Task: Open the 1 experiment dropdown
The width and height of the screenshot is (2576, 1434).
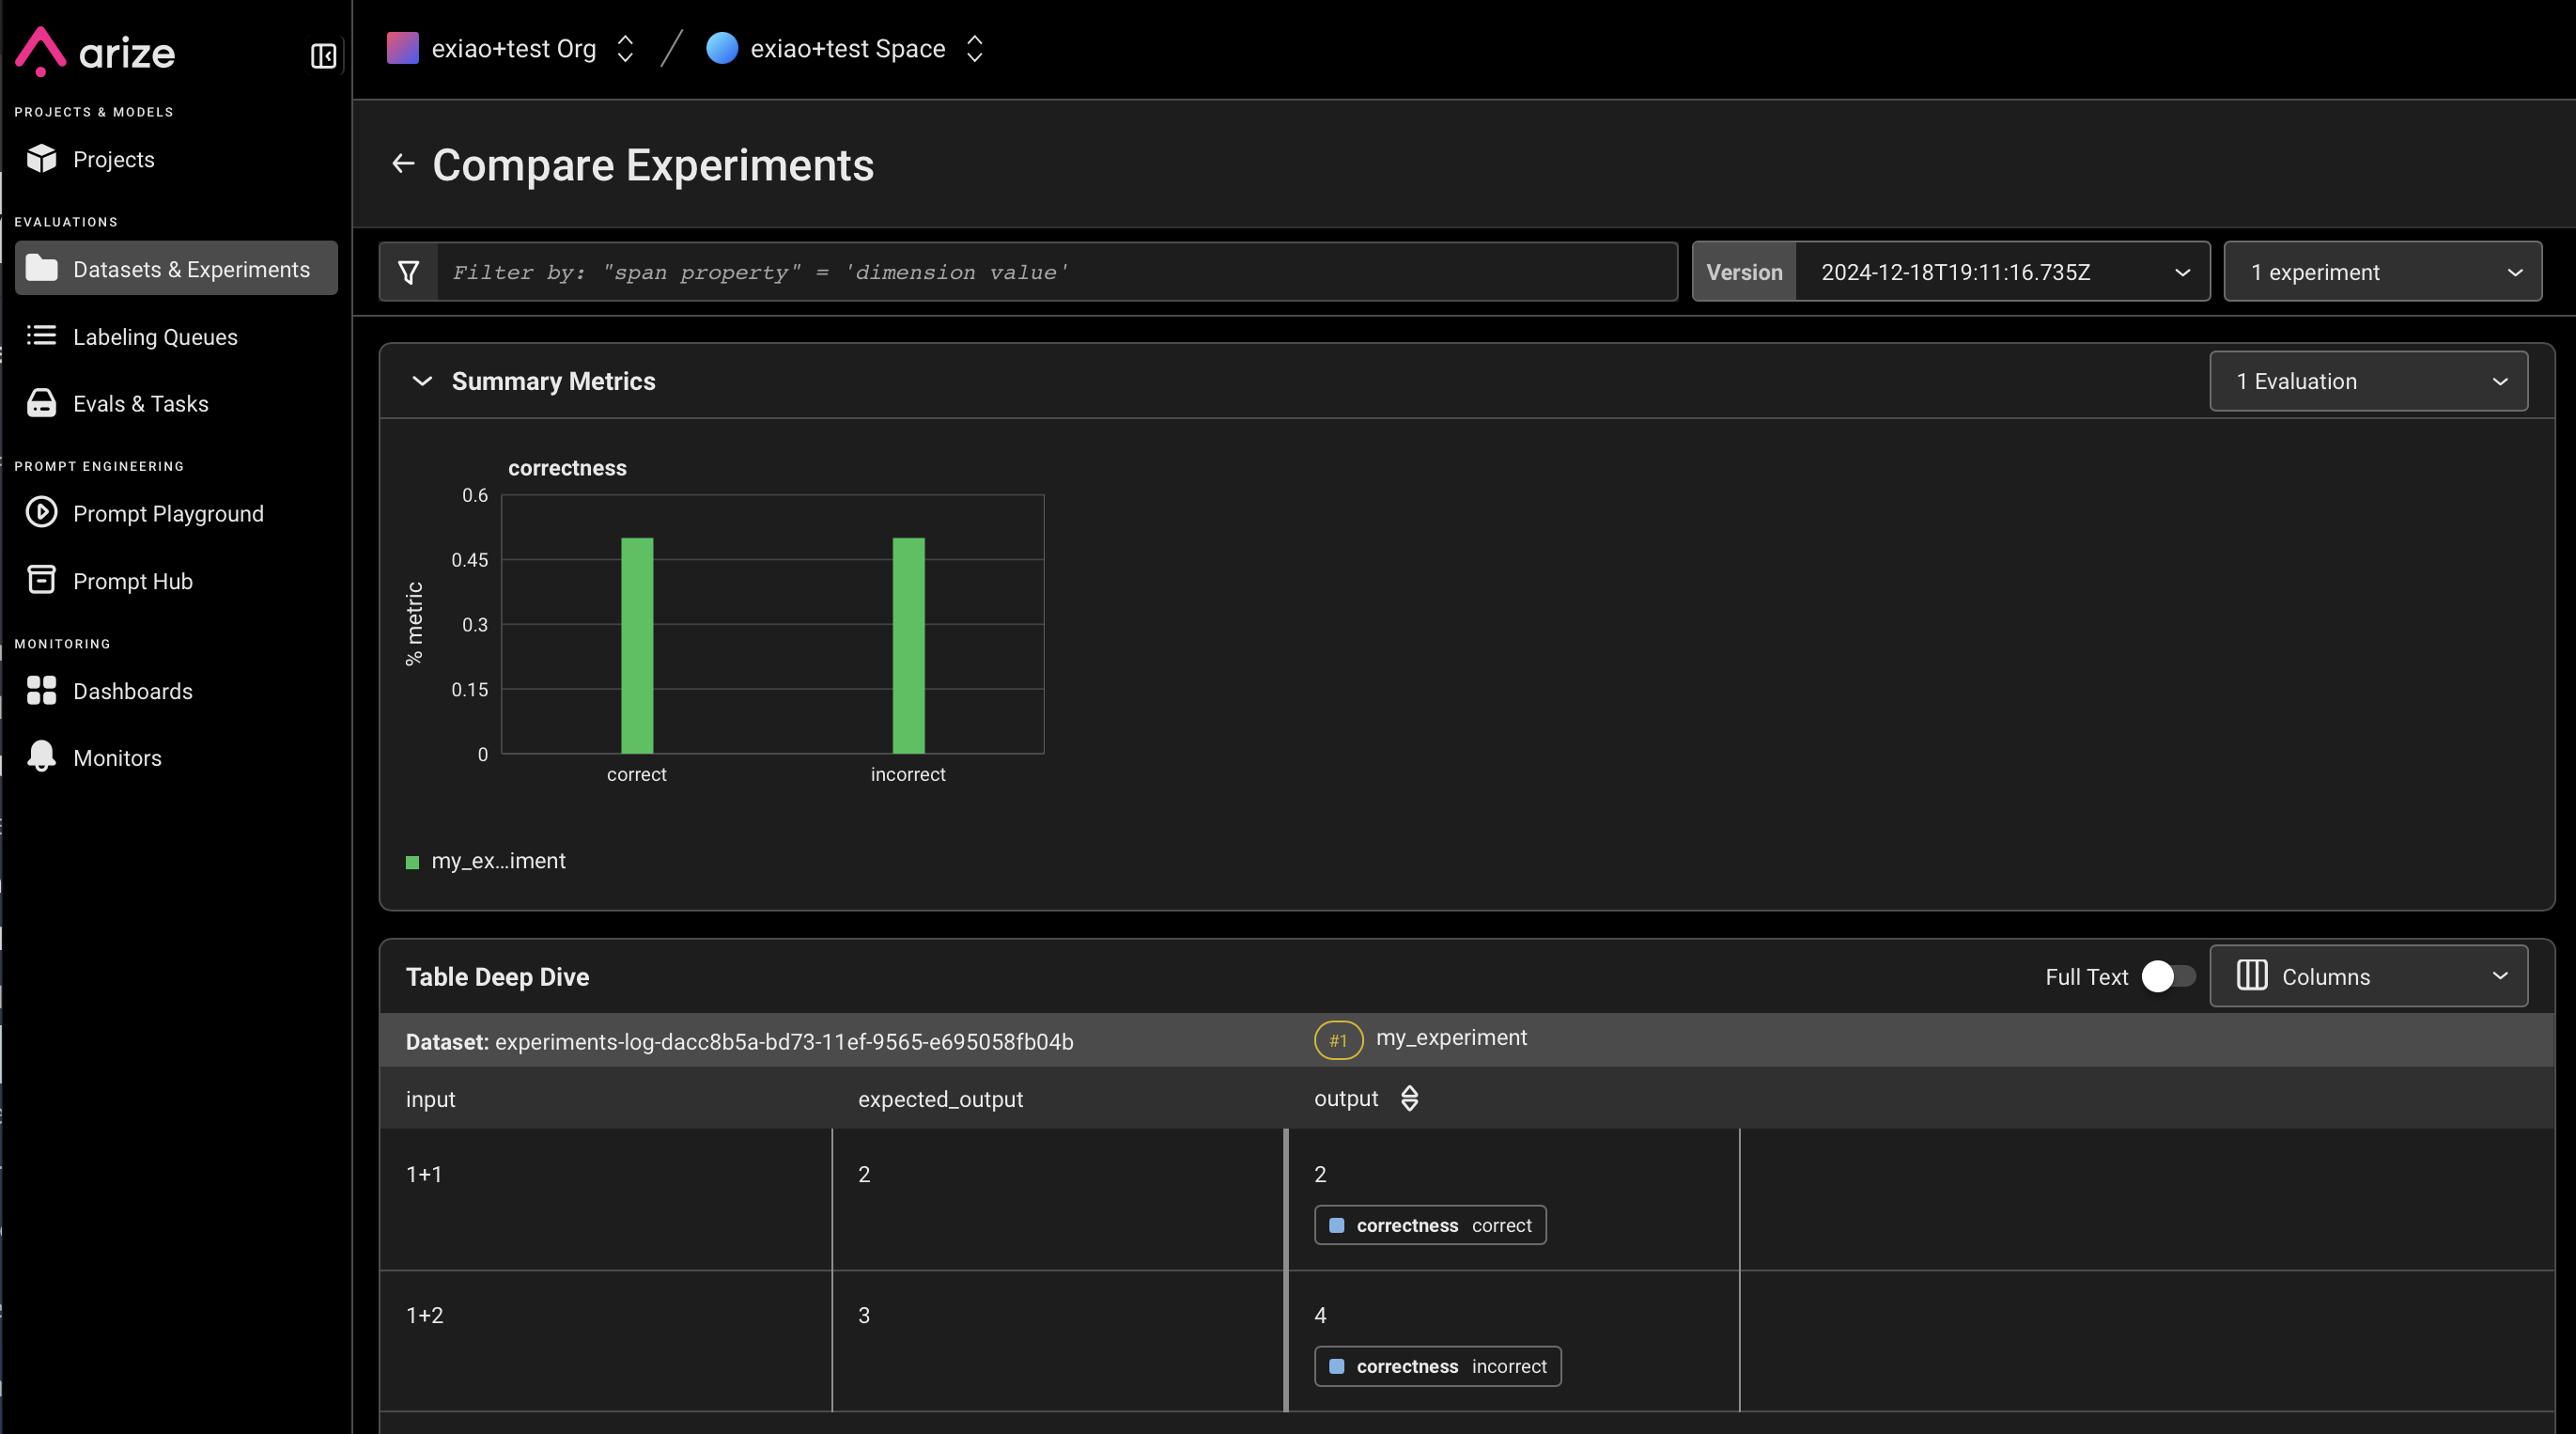Action: [x=2382, y=272]
